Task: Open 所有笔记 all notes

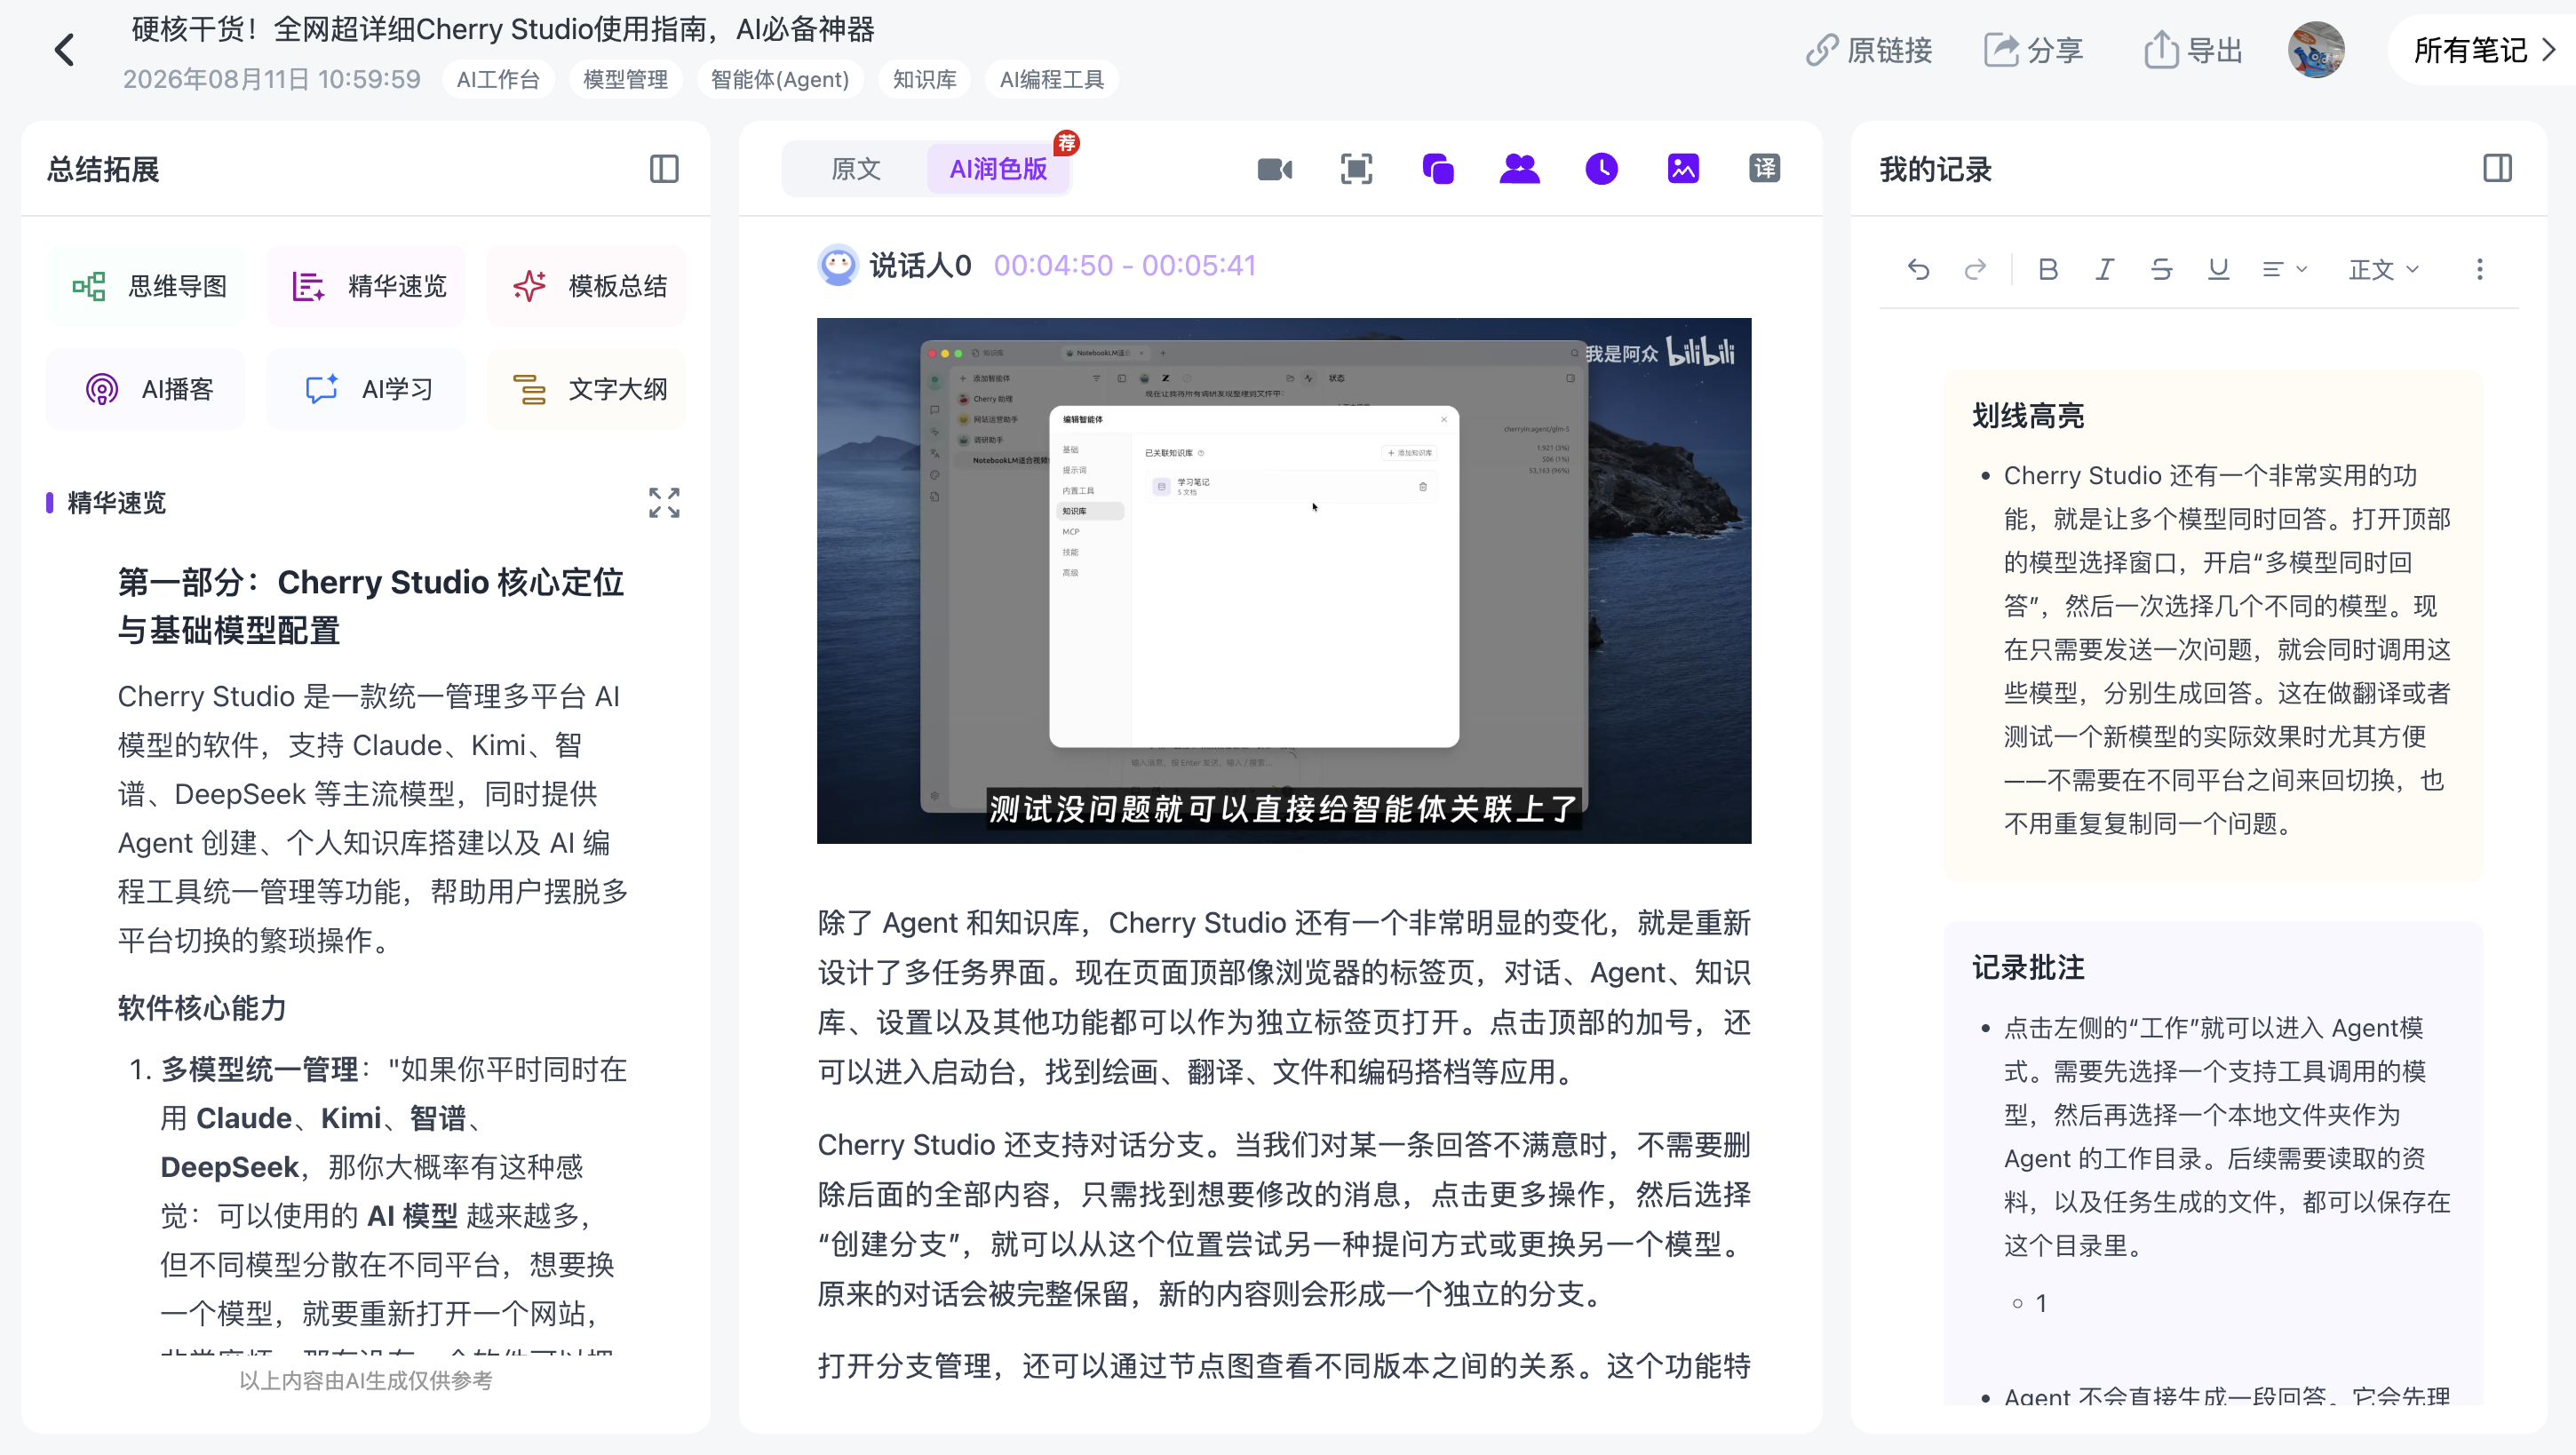Action: coord(2482,50)
